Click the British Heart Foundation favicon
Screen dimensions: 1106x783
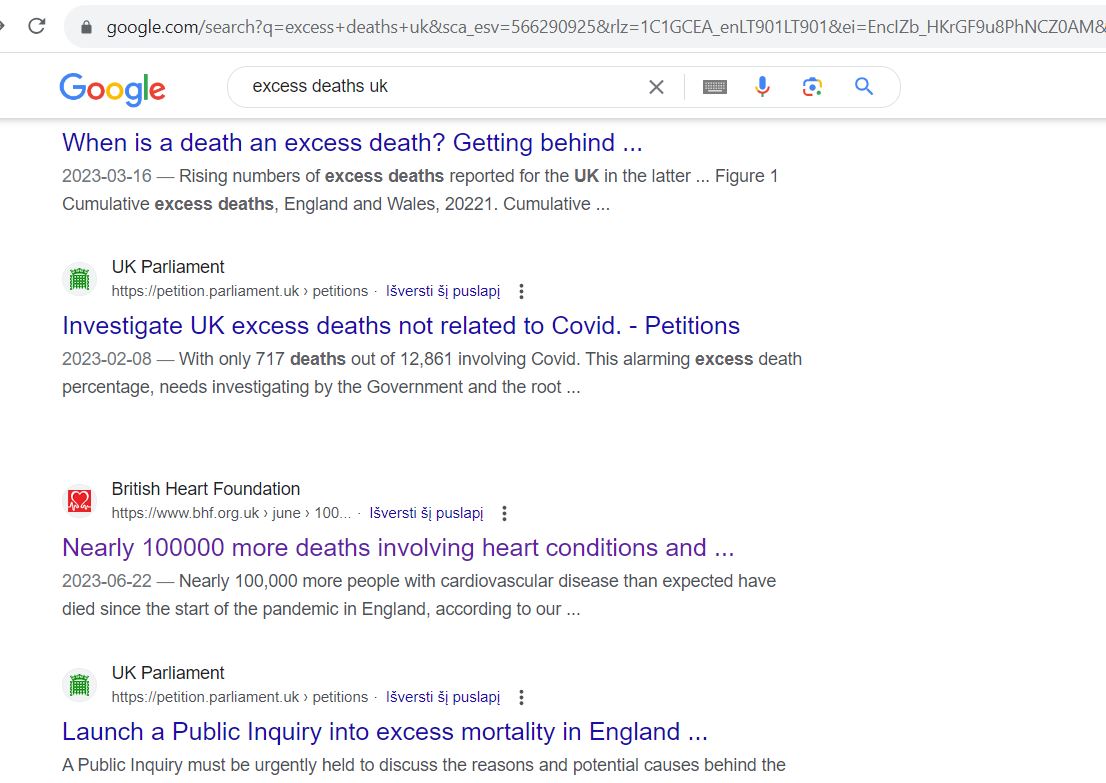pyautogui.click(x=80, y=501)
